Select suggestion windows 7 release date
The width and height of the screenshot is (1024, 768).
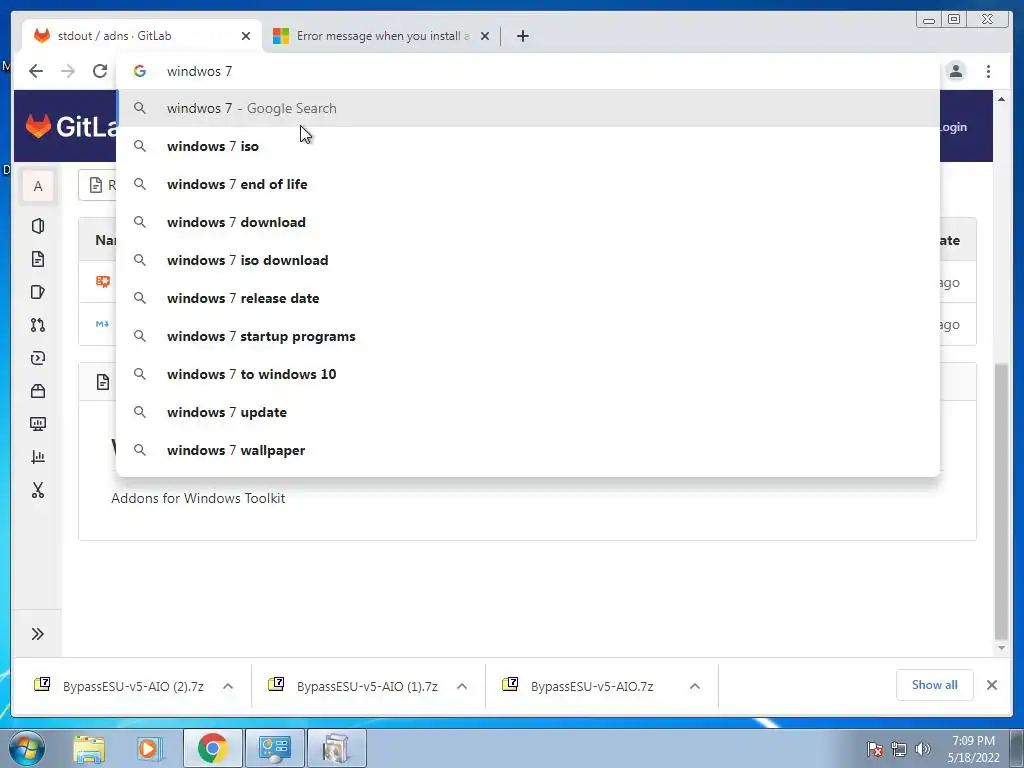point(528,298)
